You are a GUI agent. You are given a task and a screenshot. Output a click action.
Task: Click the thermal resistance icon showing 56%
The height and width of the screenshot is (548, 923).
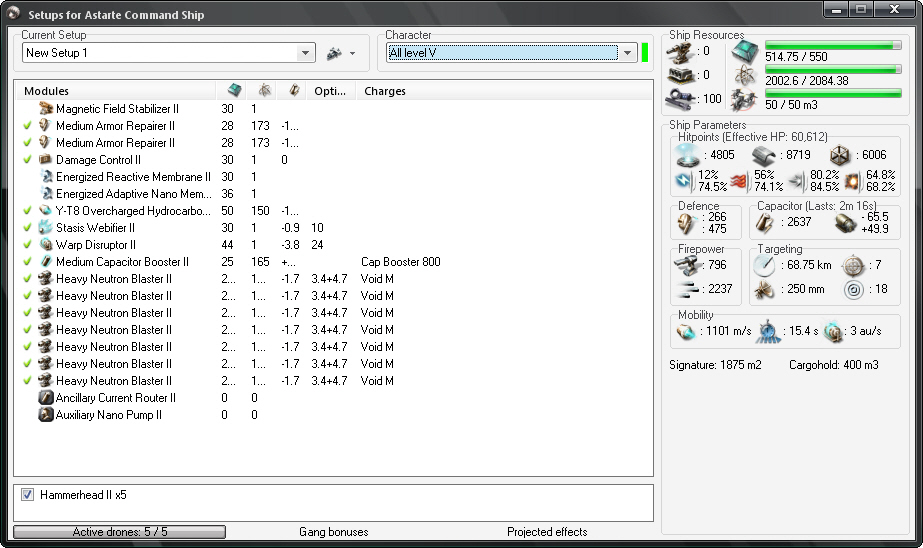[x=739, y=181]
